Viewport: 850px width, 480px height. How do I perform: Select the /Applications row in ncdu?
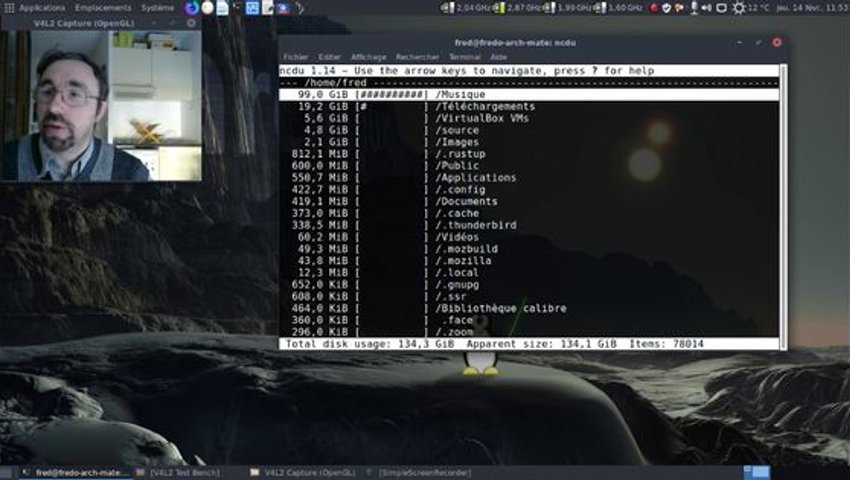529,177
